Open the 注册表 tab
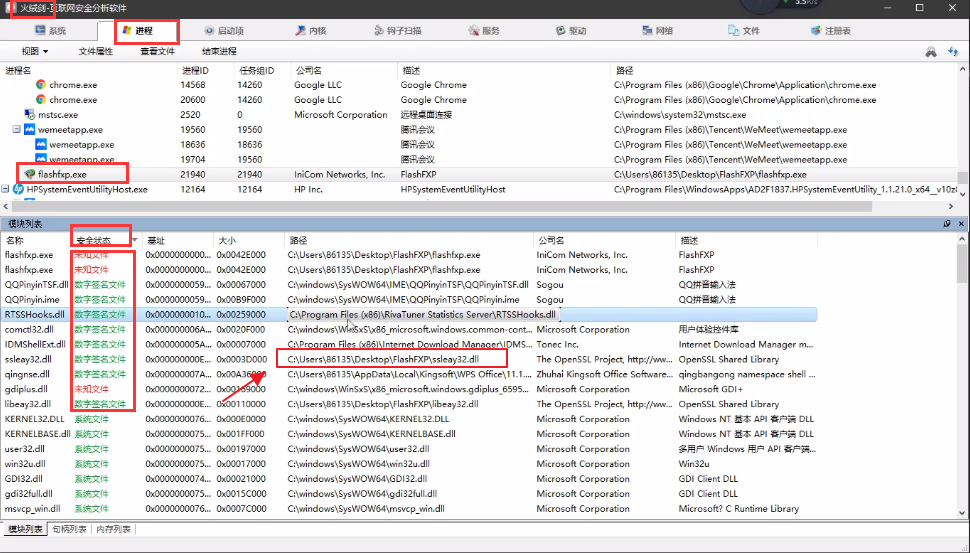This screenshot has height=553, width=970. tap(830, 31)
